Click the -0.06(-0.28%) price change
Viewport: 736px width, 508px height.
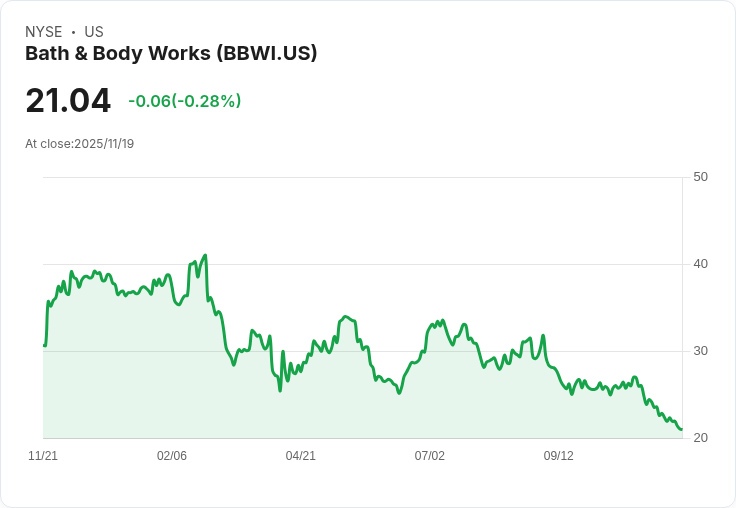tap(184, 101)
